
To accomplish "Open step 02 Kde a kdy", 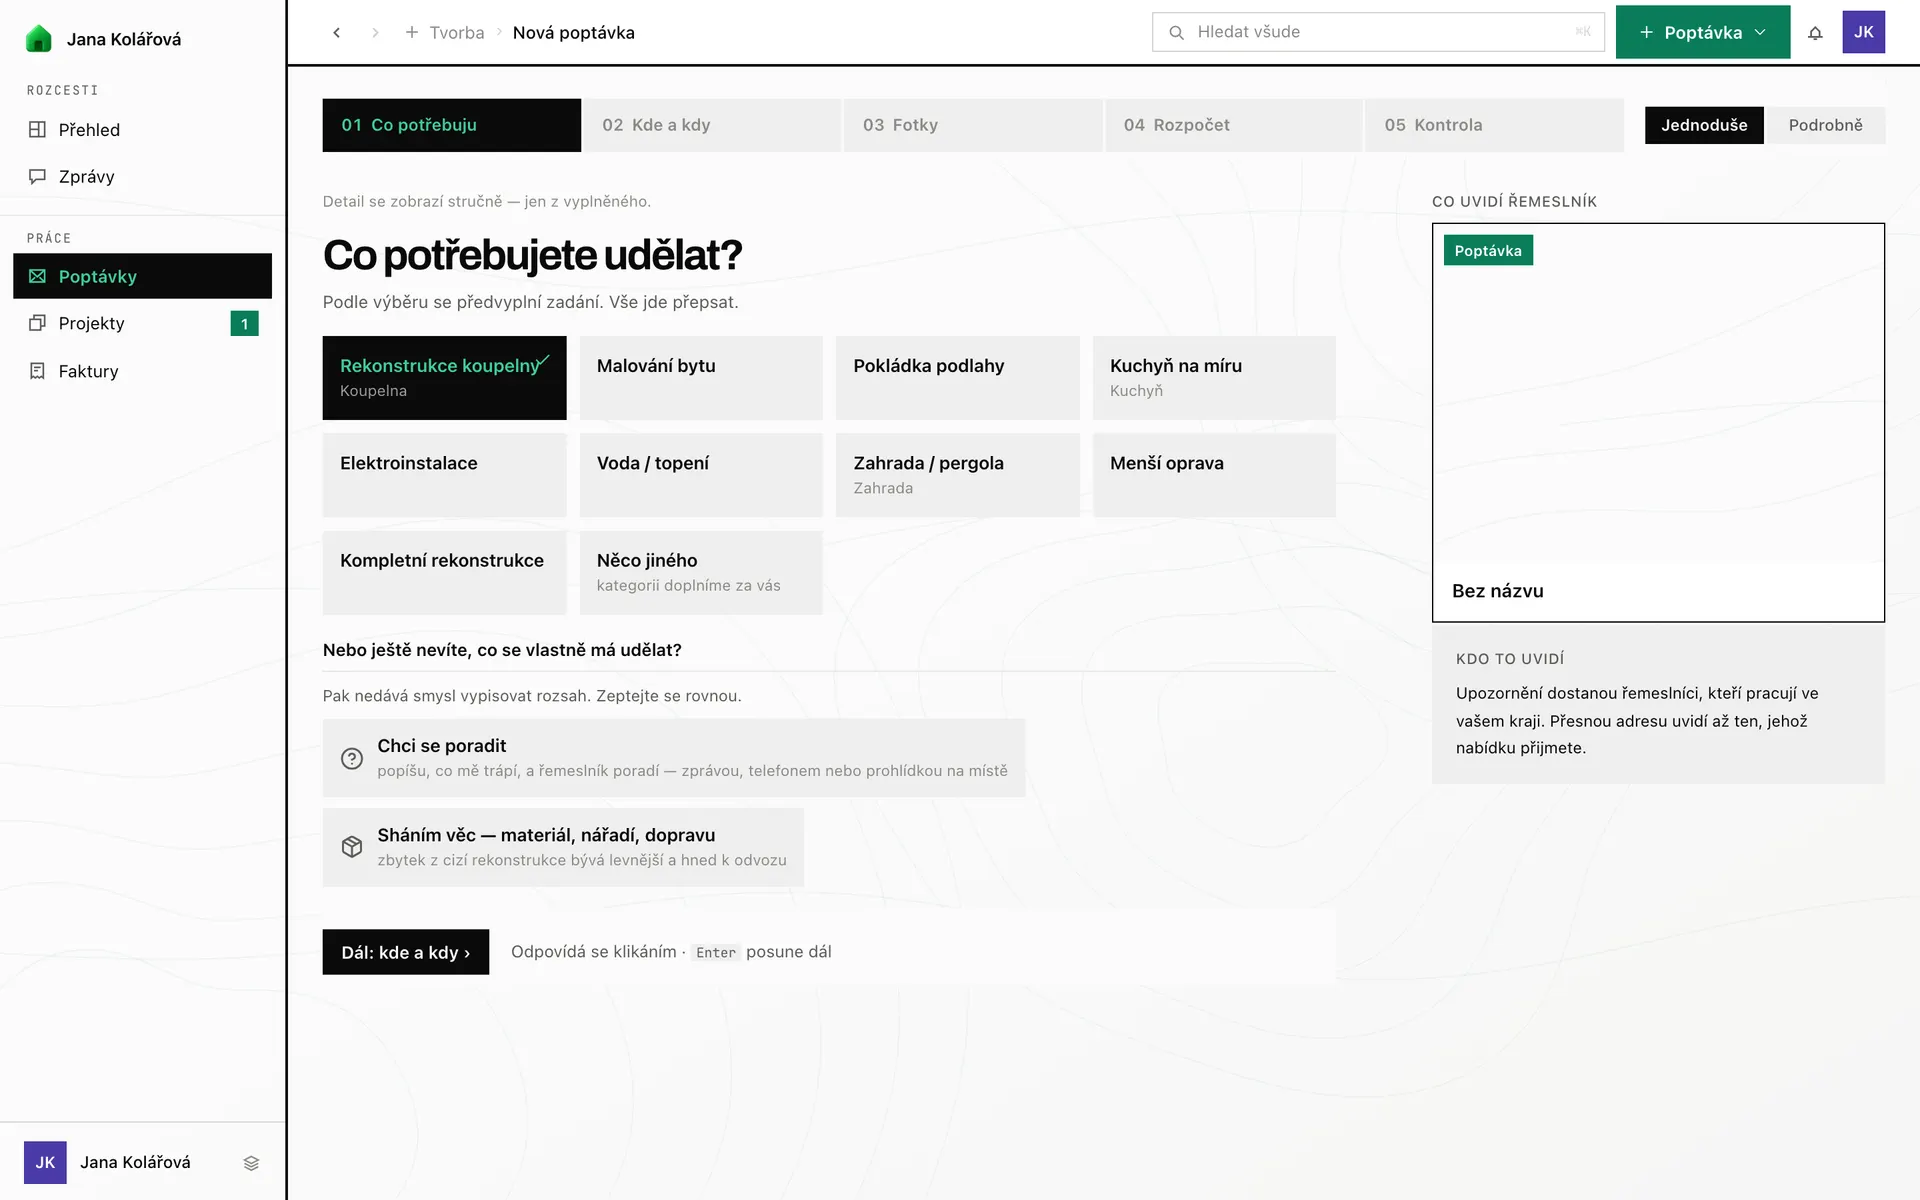I will coord(712,125).
